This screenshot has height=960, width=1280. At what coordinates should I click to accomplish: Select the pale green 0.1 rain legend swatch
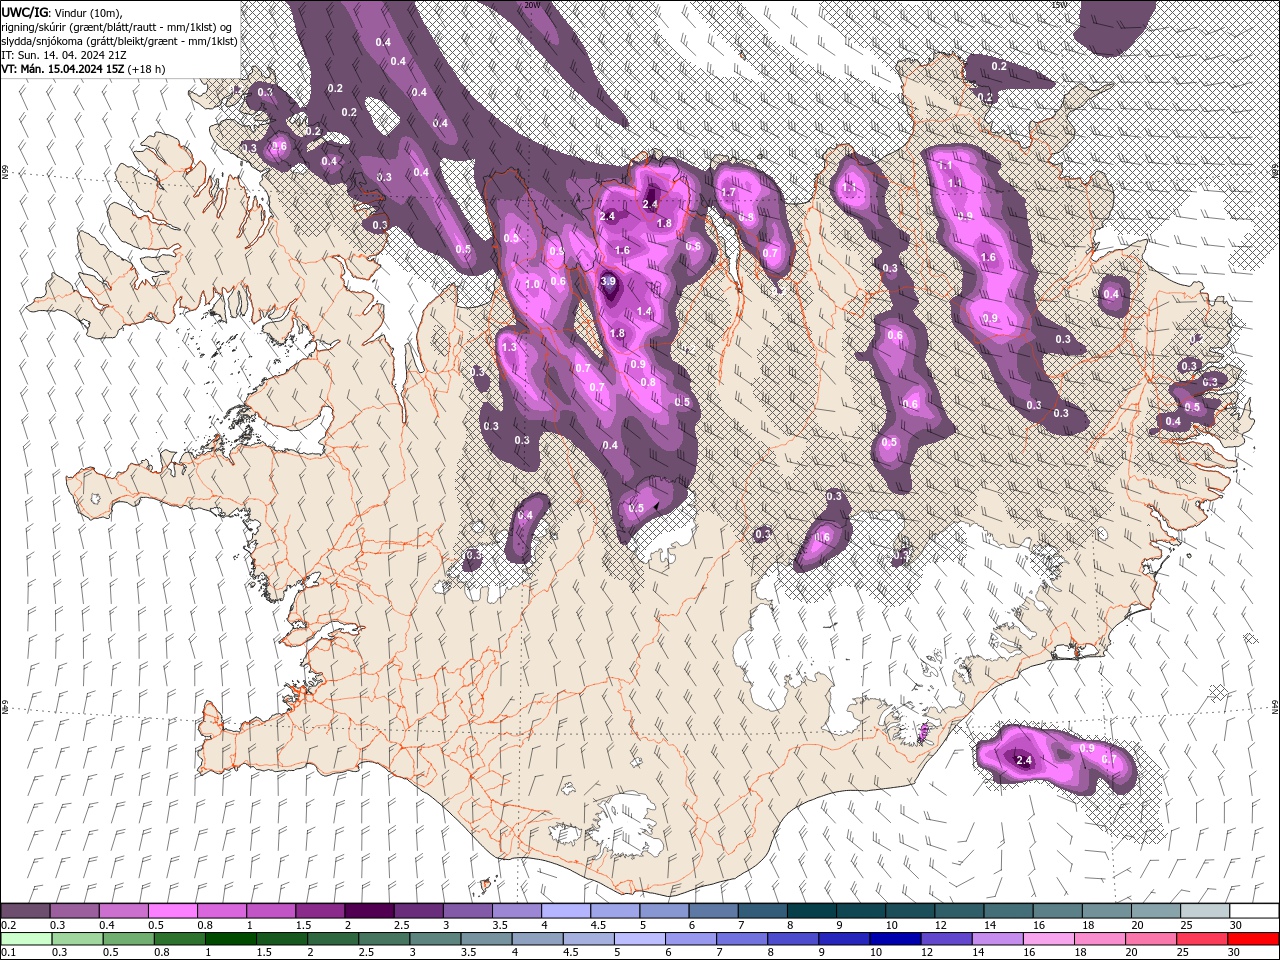pos(25,939)
